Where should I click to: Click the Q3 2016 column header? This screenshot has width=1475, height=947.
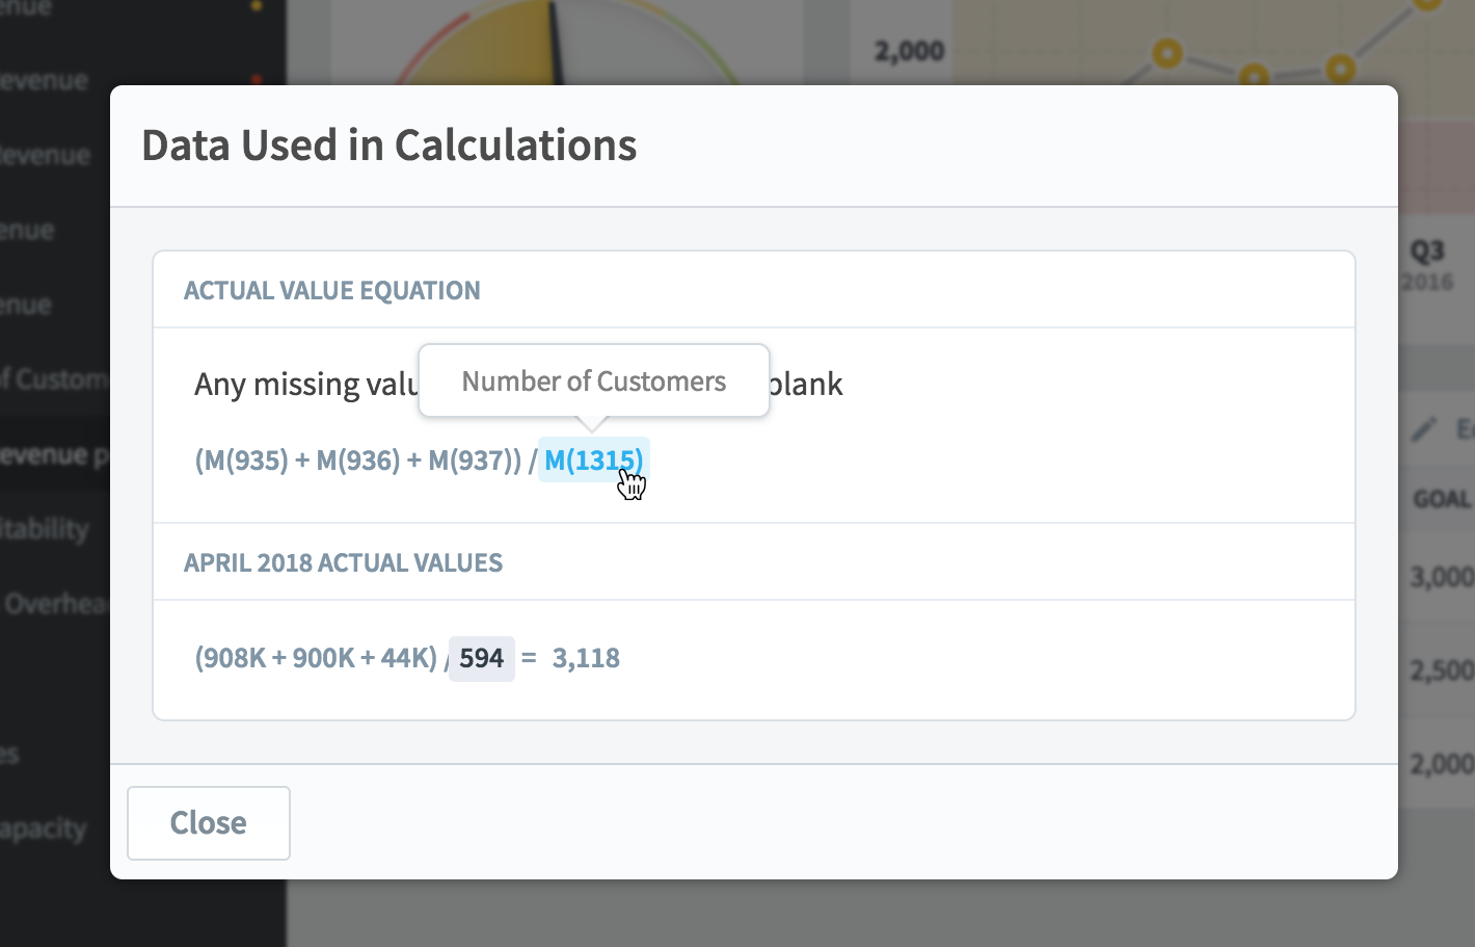pyautogui.click(x=1428, y=264)
